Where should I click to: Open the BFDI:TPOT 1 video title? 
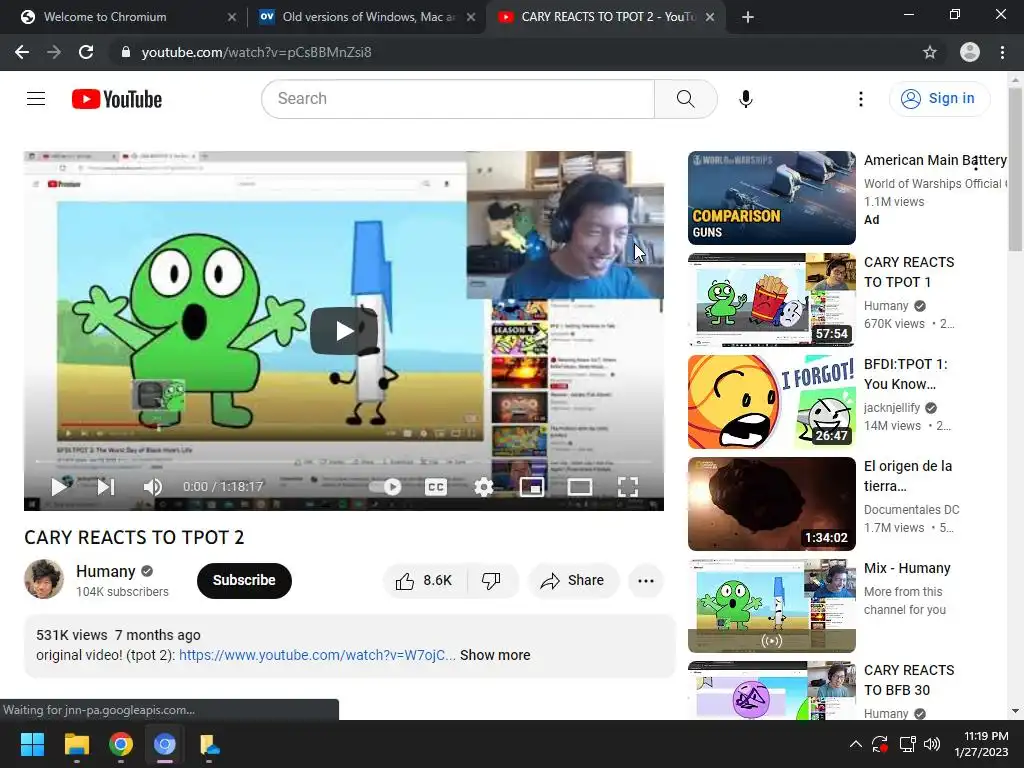(x=905, y=374)
